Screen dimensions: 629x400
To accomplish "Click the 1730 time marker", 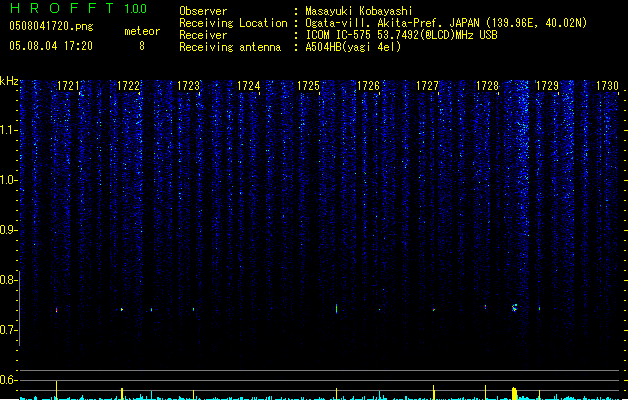I will pyautogui.click(x=607, y=86).
